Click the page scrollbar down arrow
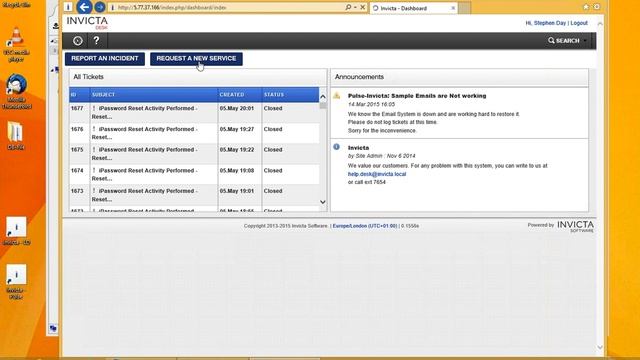Viewport: 640px width, 360px height. point(600,347)
